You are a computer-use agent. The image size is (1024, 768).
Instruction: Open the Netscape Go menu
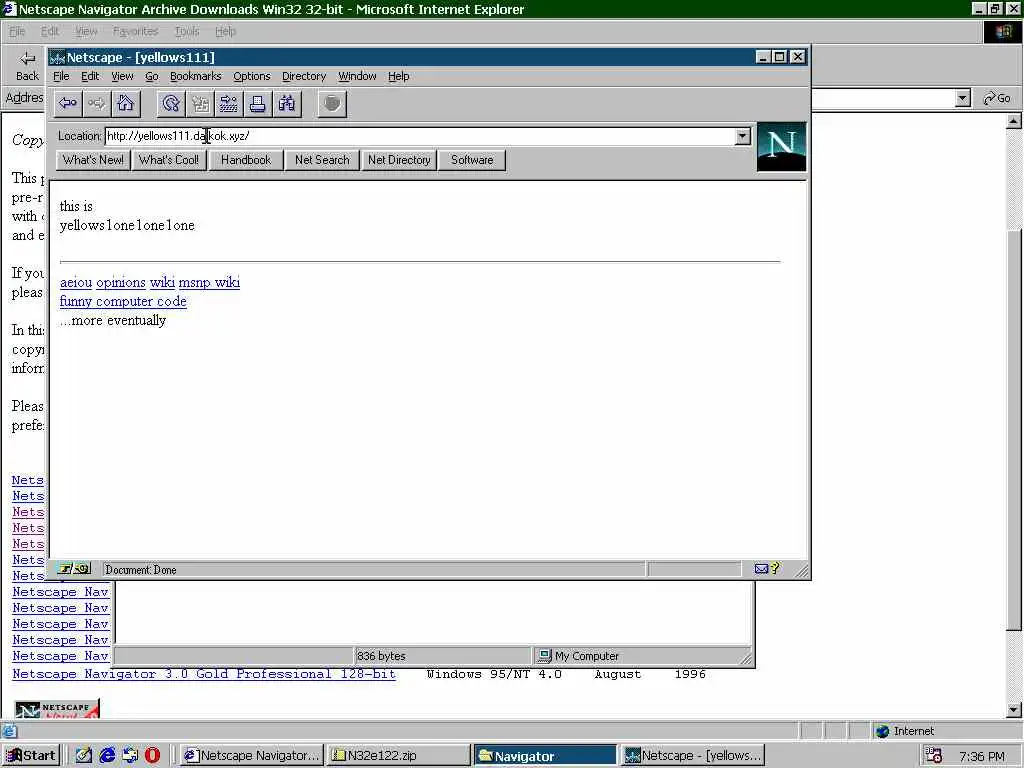[152, 76]
